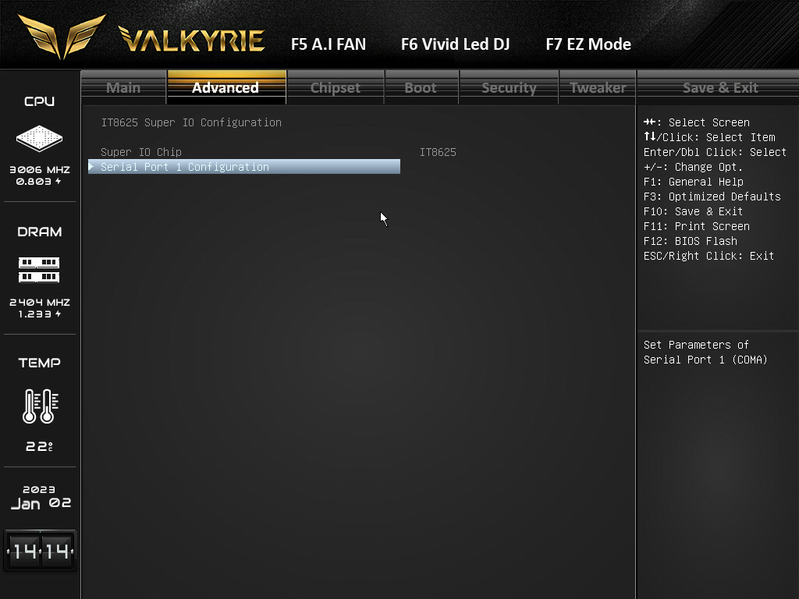Click F1: General Help hint

[693, 182]
